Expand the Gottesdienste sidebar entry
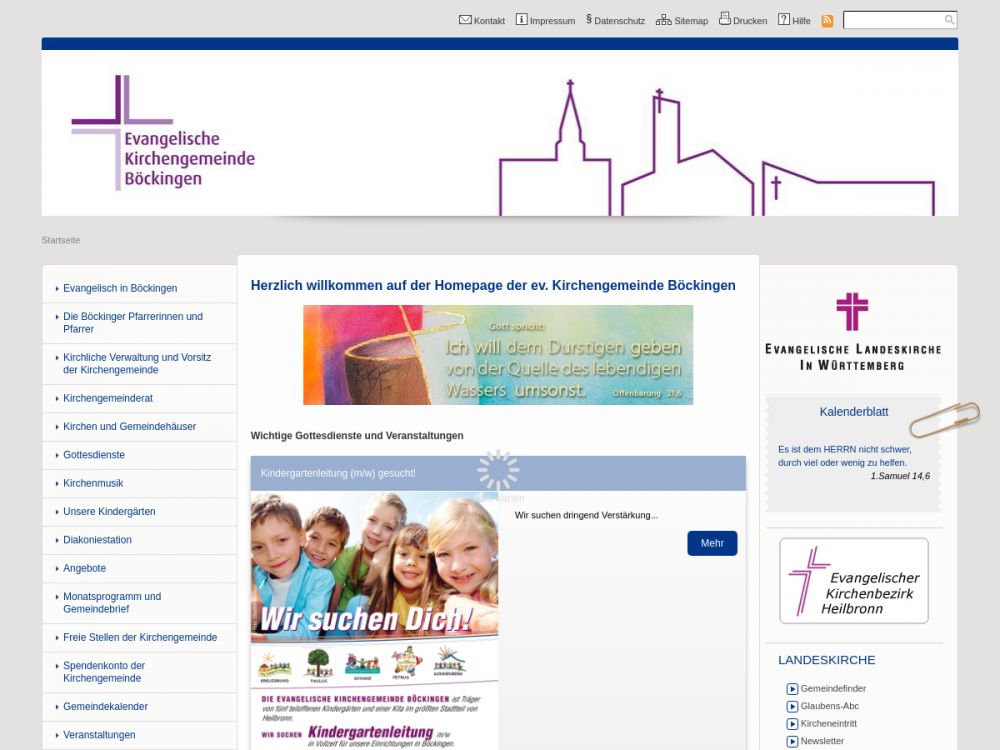Image resolution: width=1000 pixels, height=750 pixels. click(94, 455)
